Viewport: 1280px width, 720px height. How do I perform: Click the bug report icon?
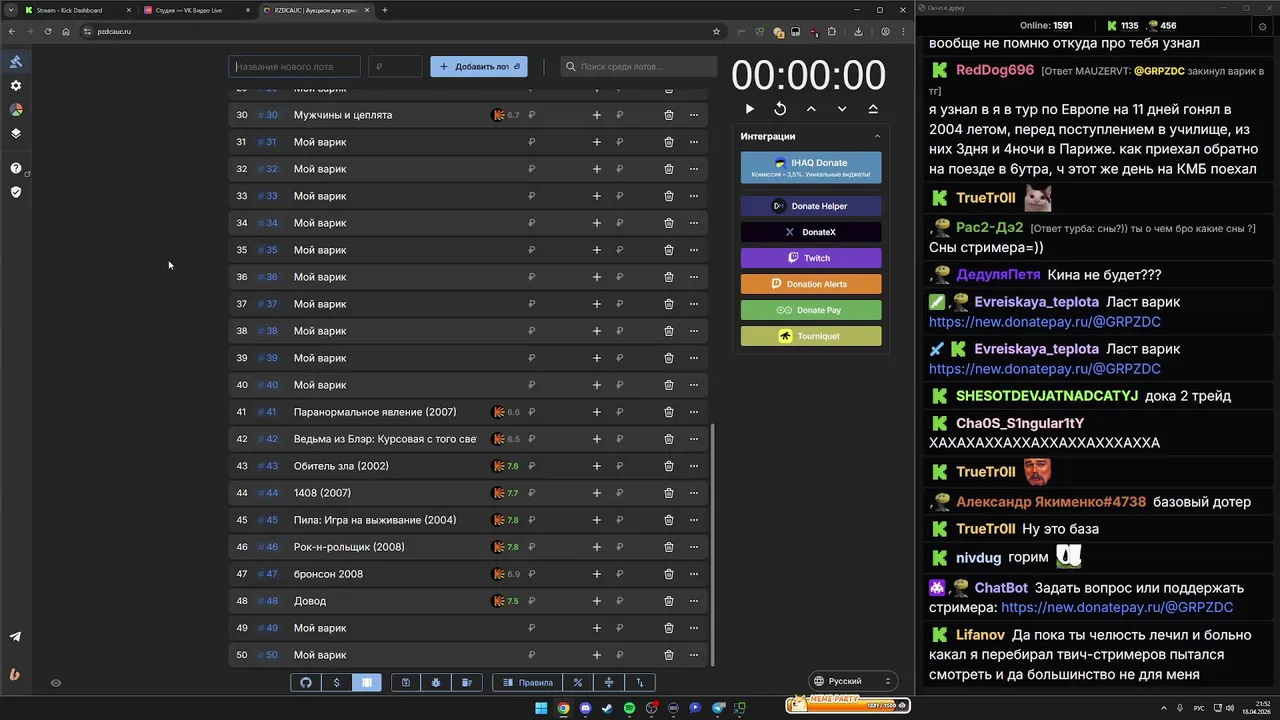[x=436, y=682]
